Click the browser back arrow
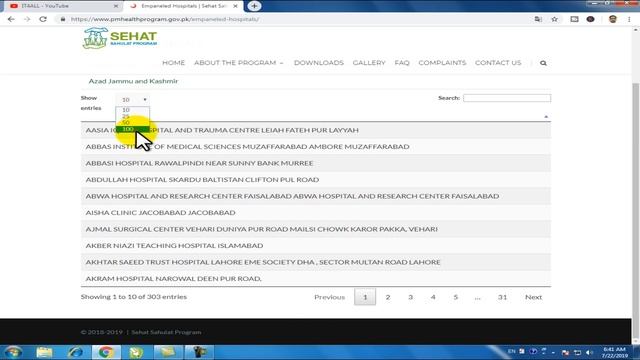 [11, 19]
